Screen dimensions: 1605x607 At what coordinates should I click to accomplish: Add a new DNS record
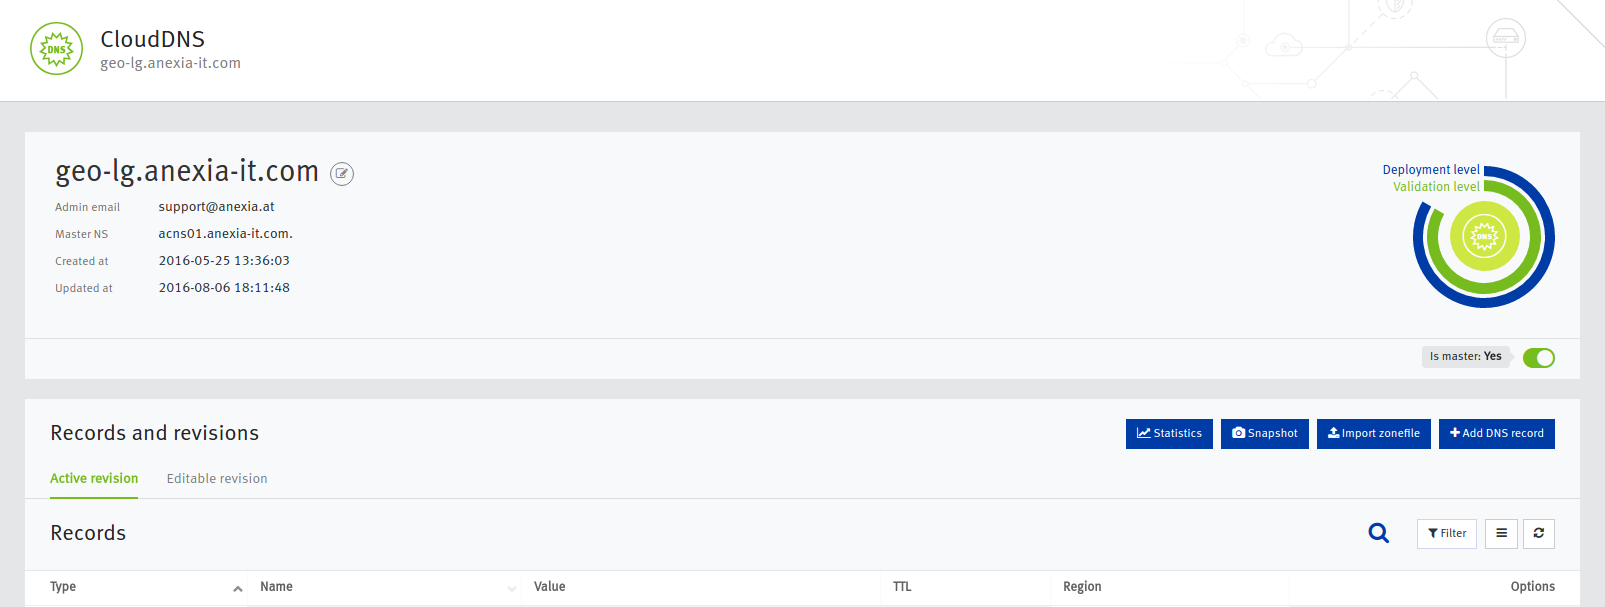tap(1497, 434)
